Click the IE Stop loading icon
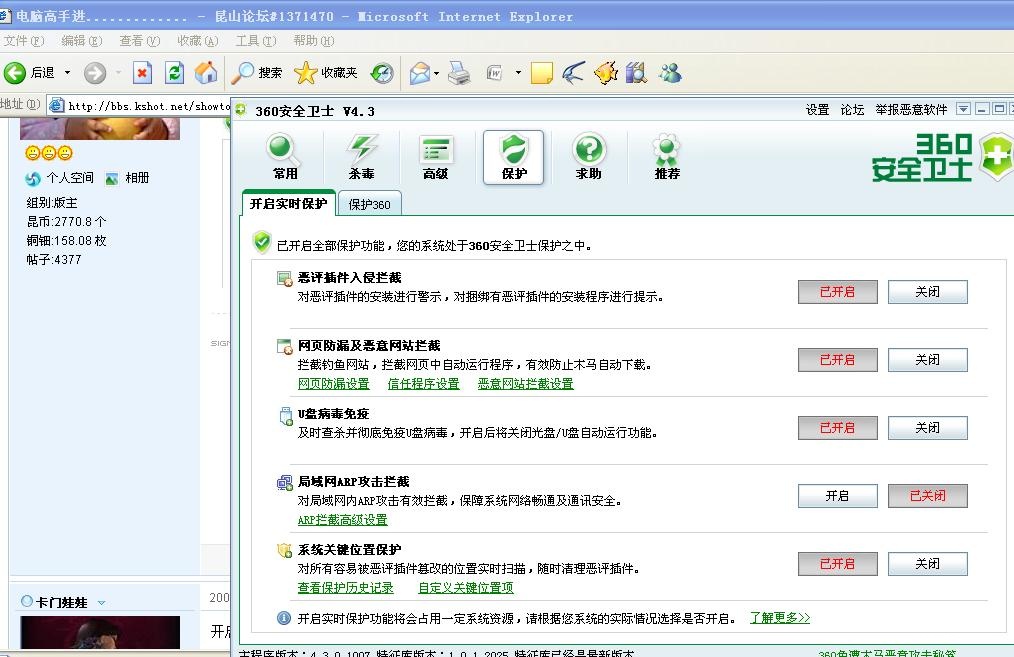Screen dimensions: 1014x657 tap(143, 73)
